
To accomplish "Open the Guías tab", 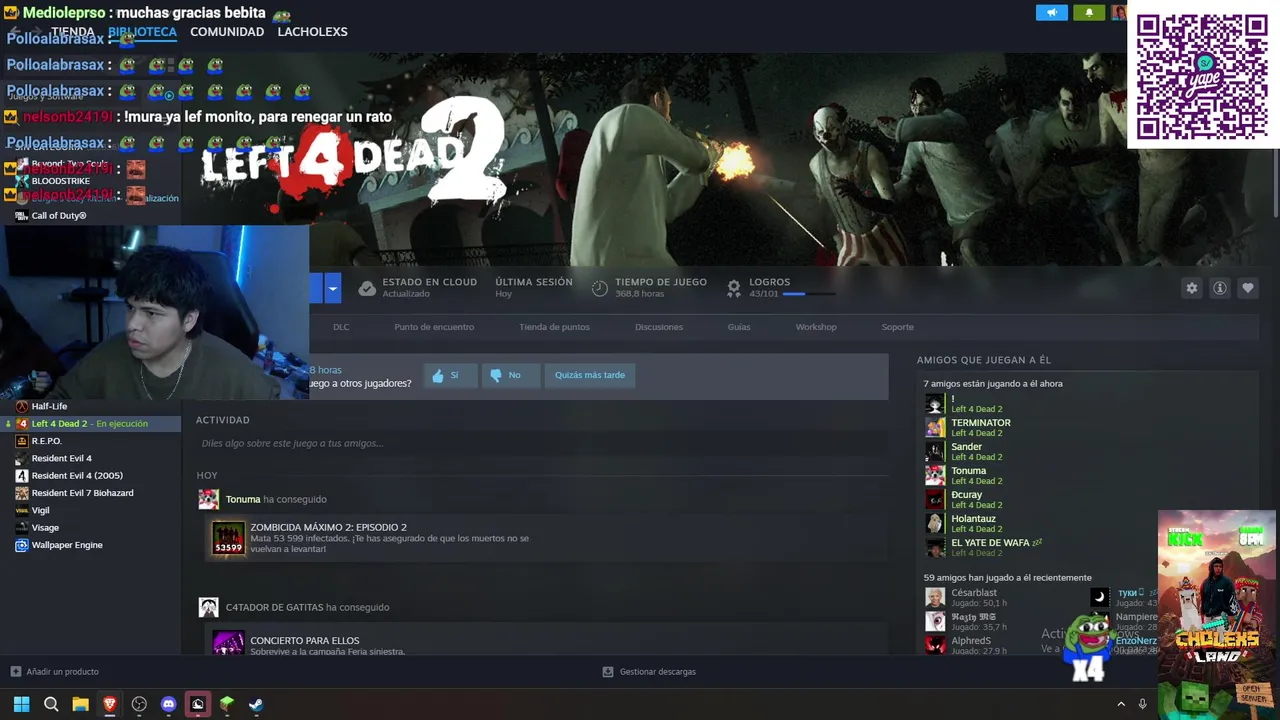I will tap(739, 327).
